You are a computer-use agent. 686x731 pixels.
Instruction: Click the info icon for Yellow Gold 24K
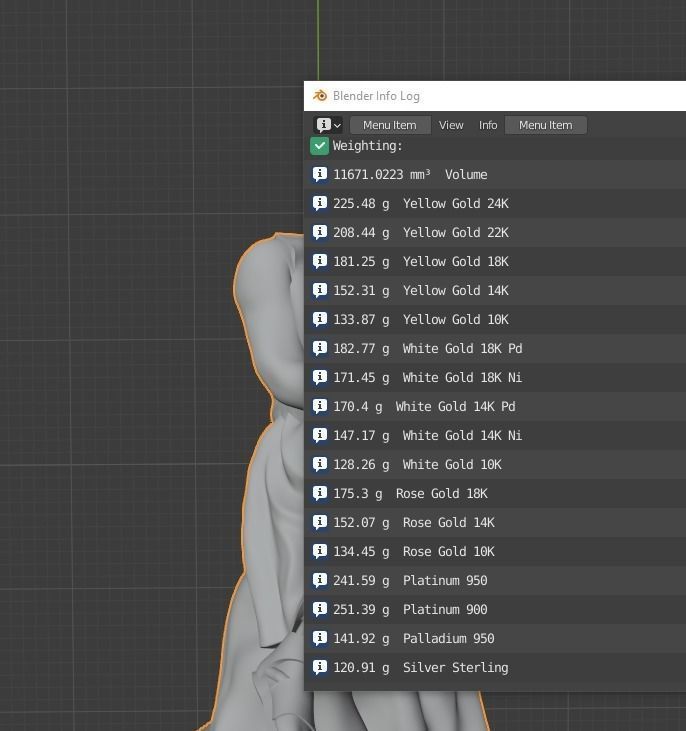click(x=319, y=203)
